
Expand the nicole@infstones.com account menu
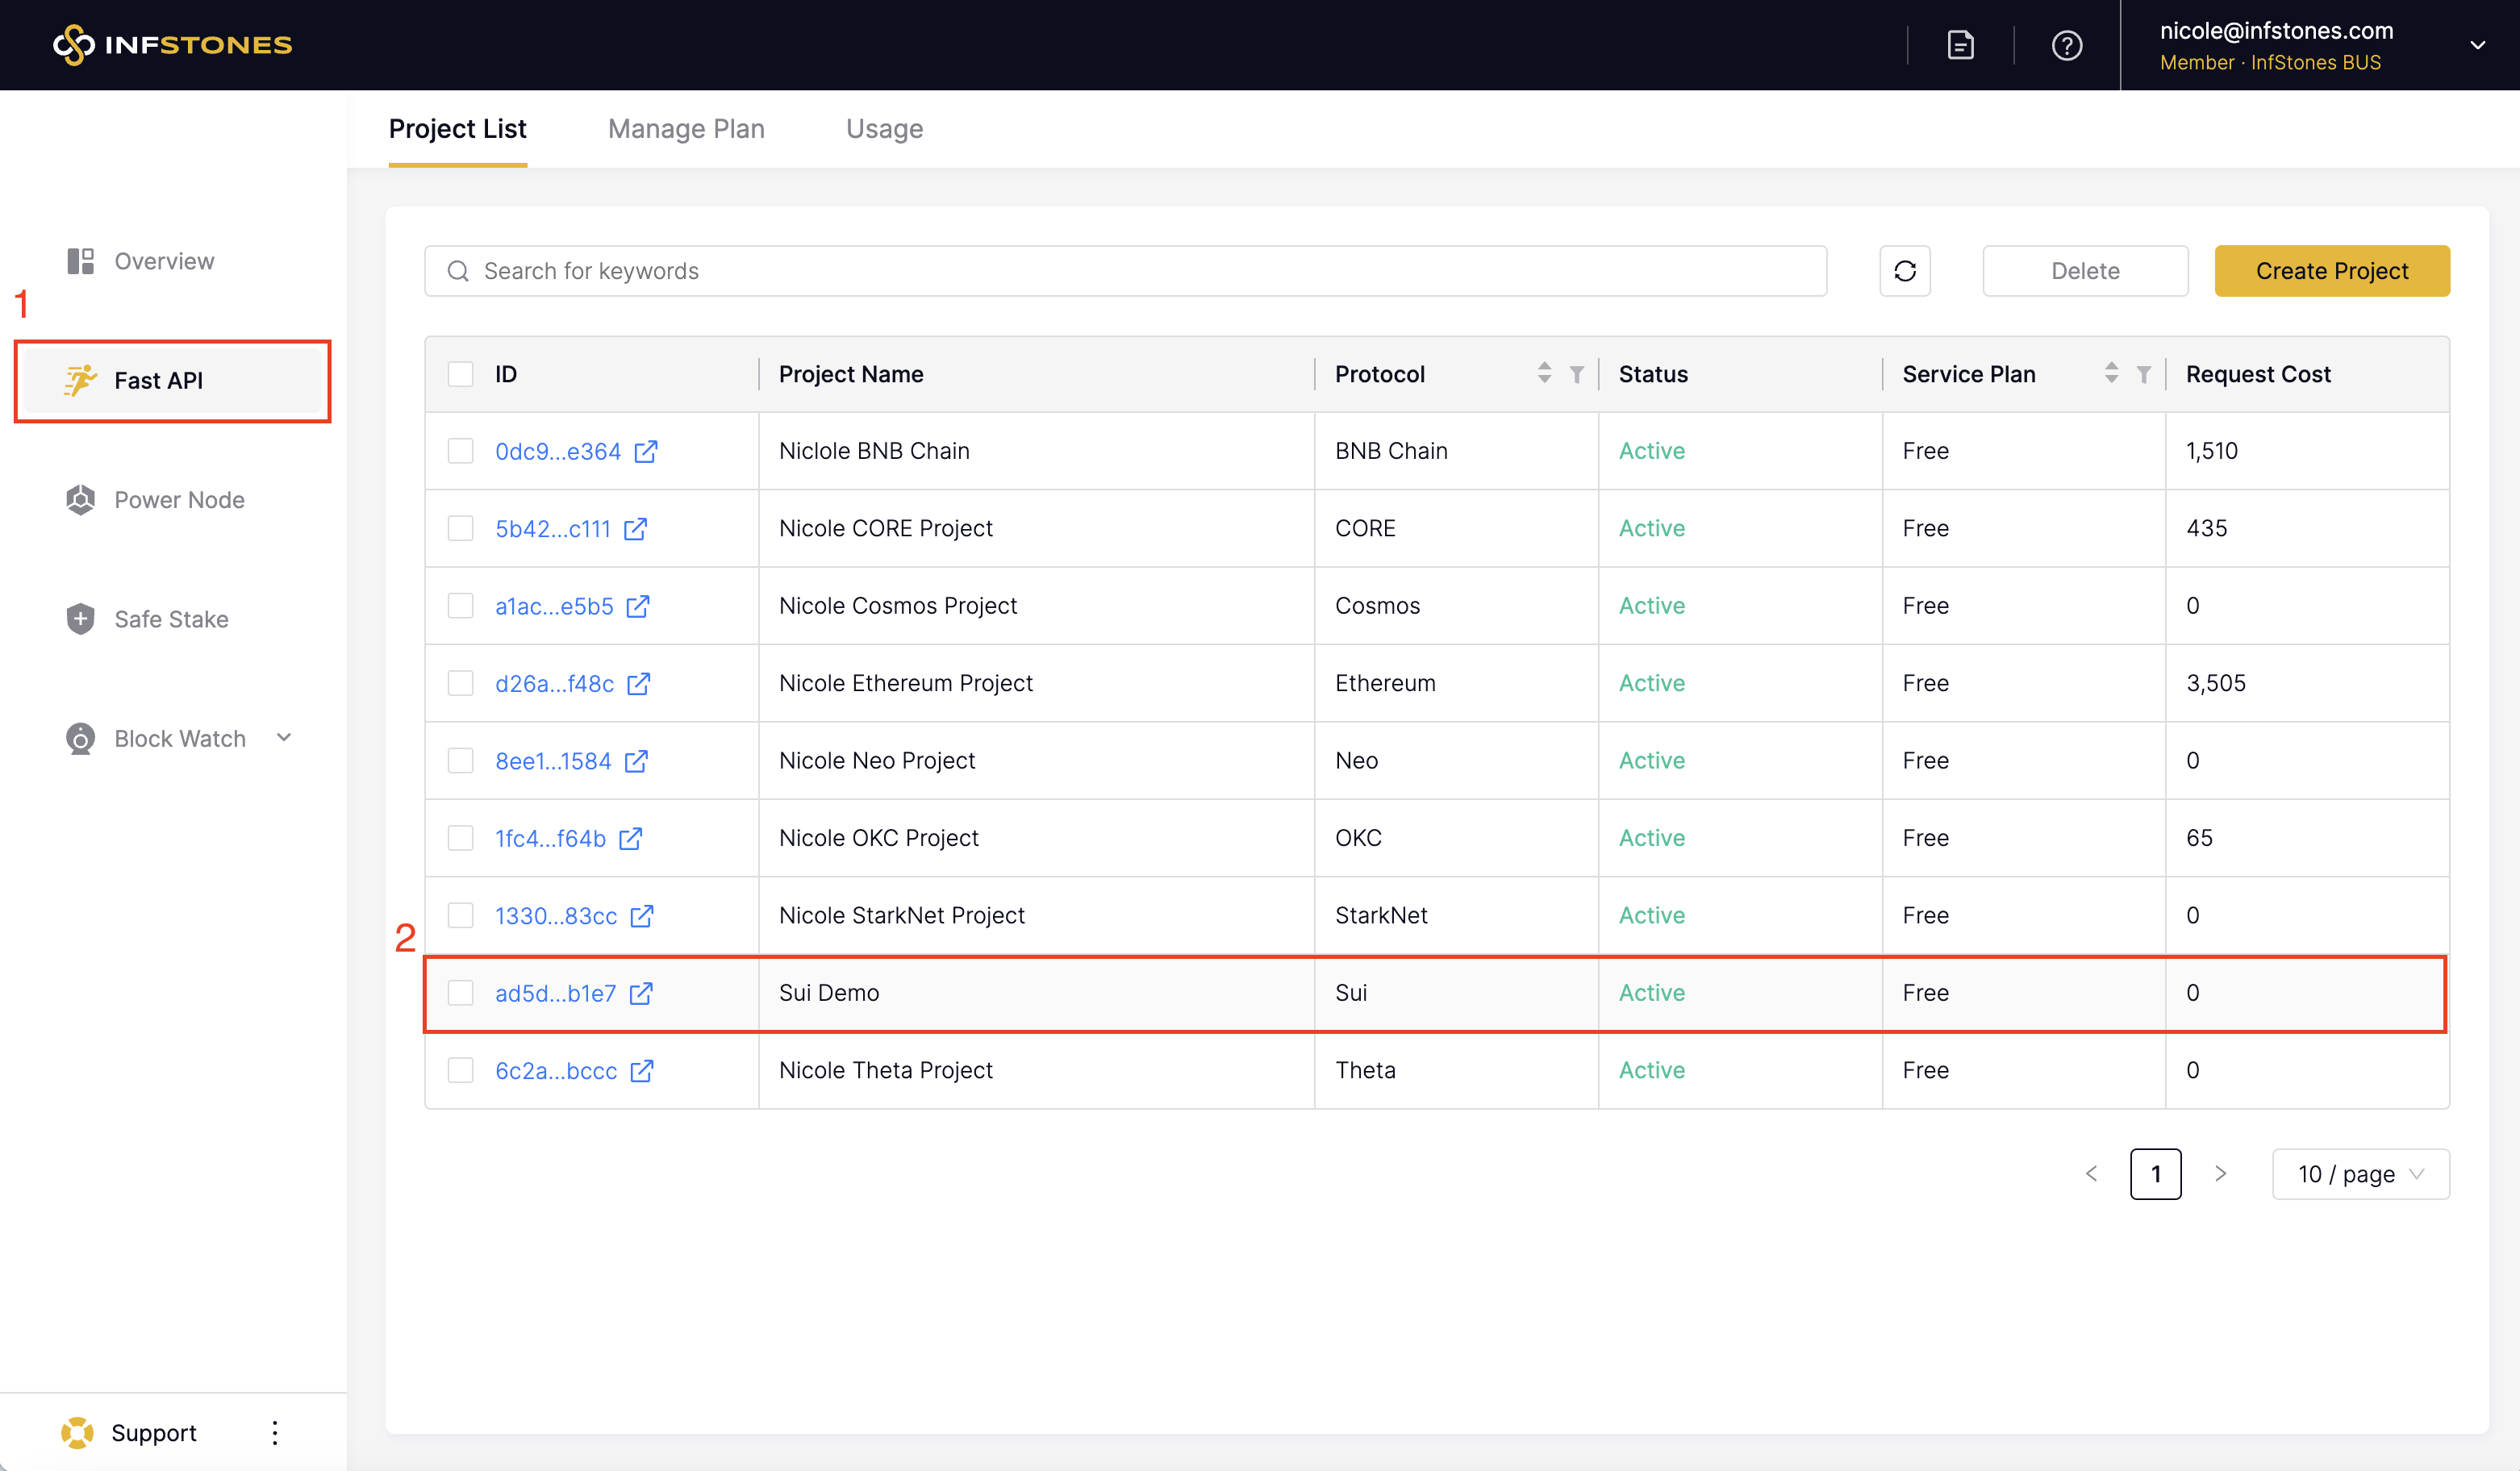point(2476,45)
